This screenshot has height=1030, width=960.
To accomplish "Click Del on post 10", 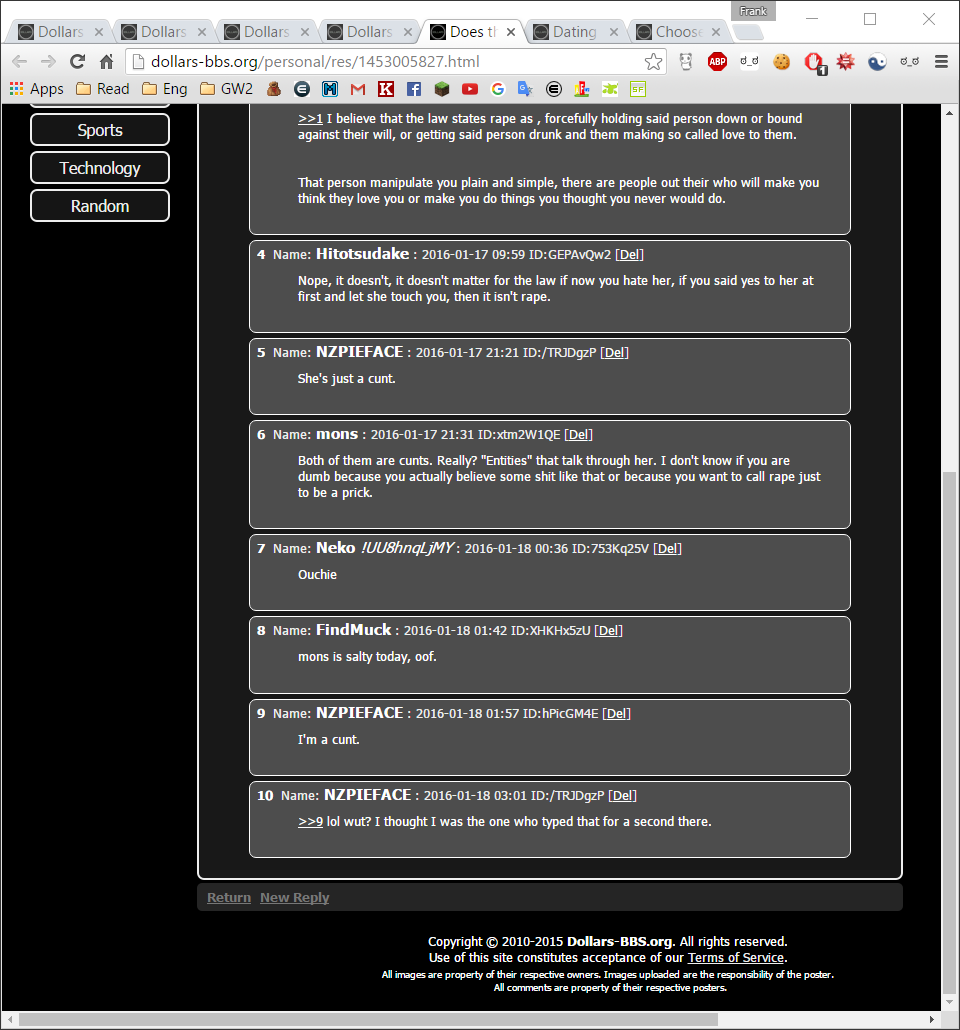I will point(622,795).
